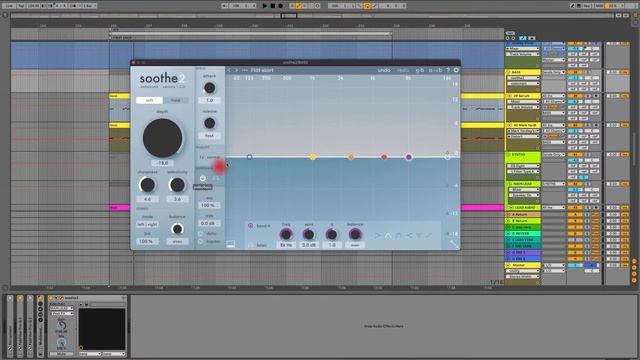
Task: Select the low-cut node on the left
Action: [249, 157]
